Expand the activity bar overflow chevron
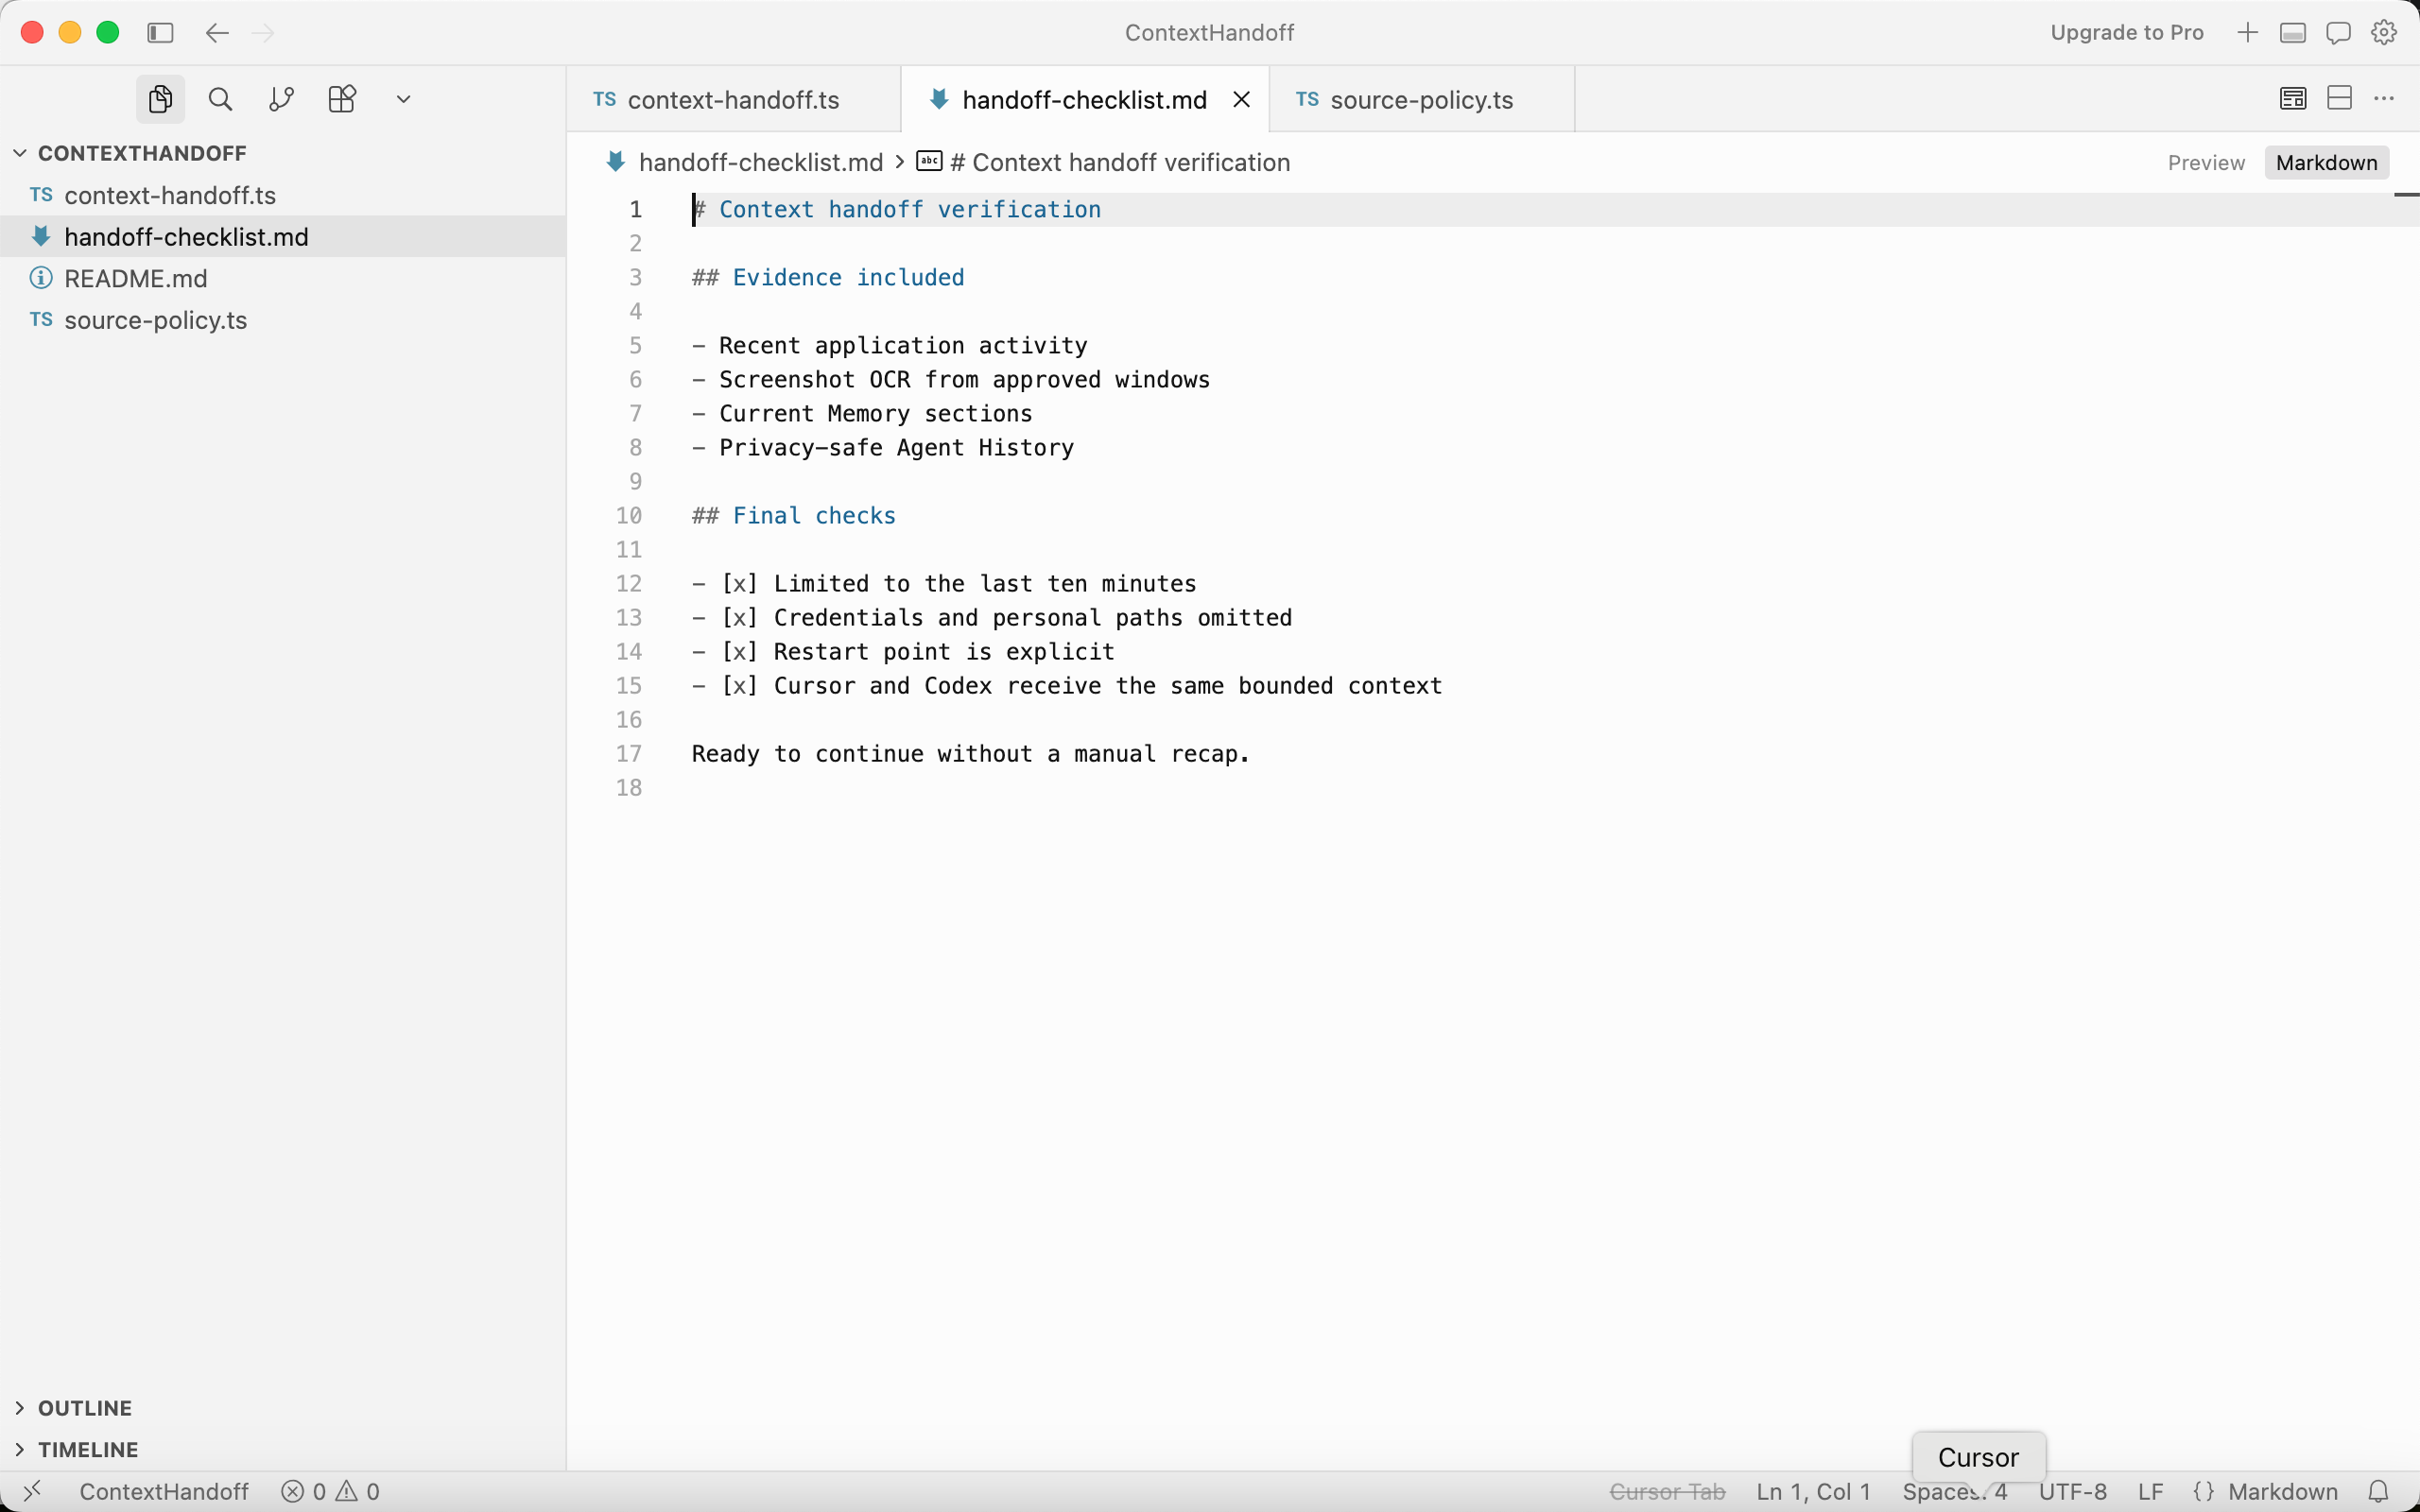The width and height of the screenshot is (2420, 1512). coord(403,99)
